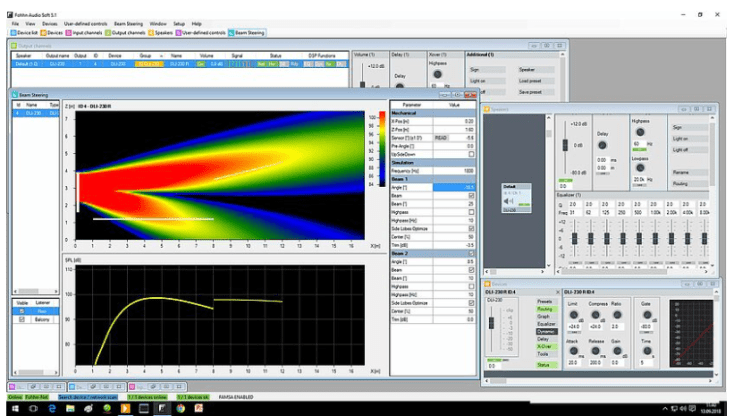Viewport: 734px width, 416px height.
Task: Open the Setup menu
Action: point(178,22)
